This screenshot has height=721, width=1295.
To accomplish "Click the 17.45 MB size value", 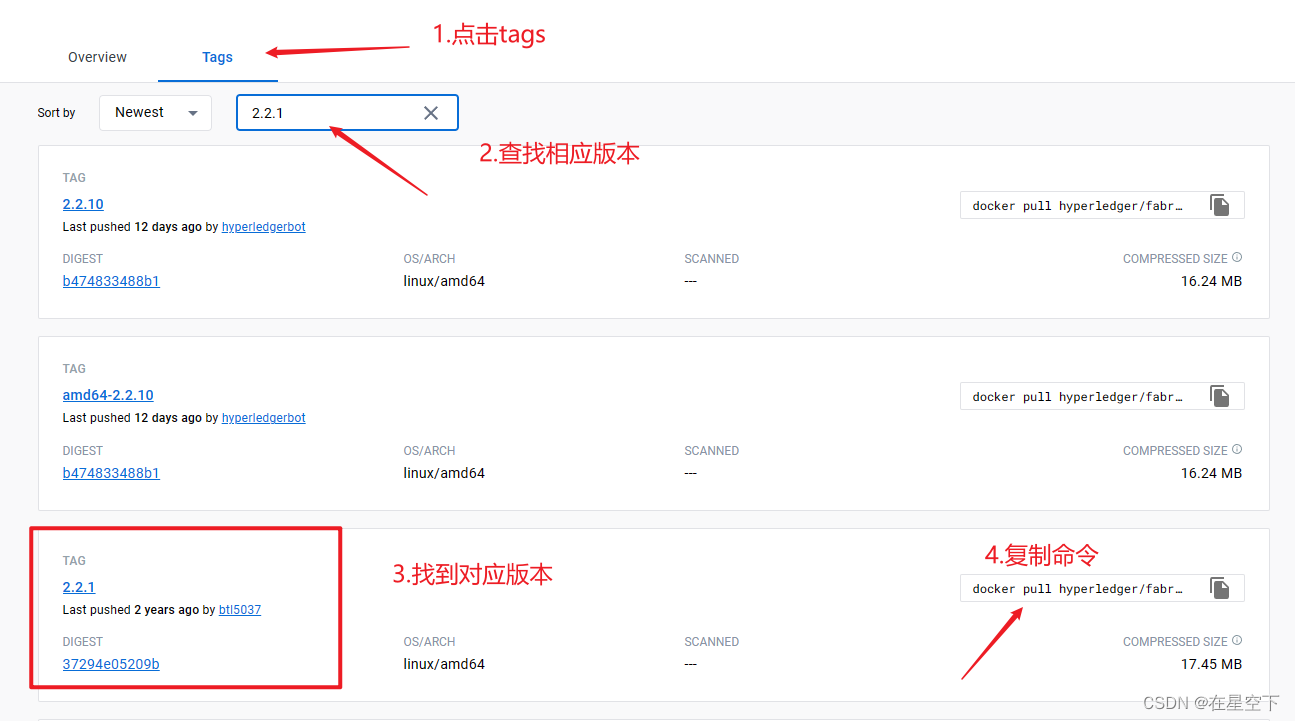I will 1211,664.
